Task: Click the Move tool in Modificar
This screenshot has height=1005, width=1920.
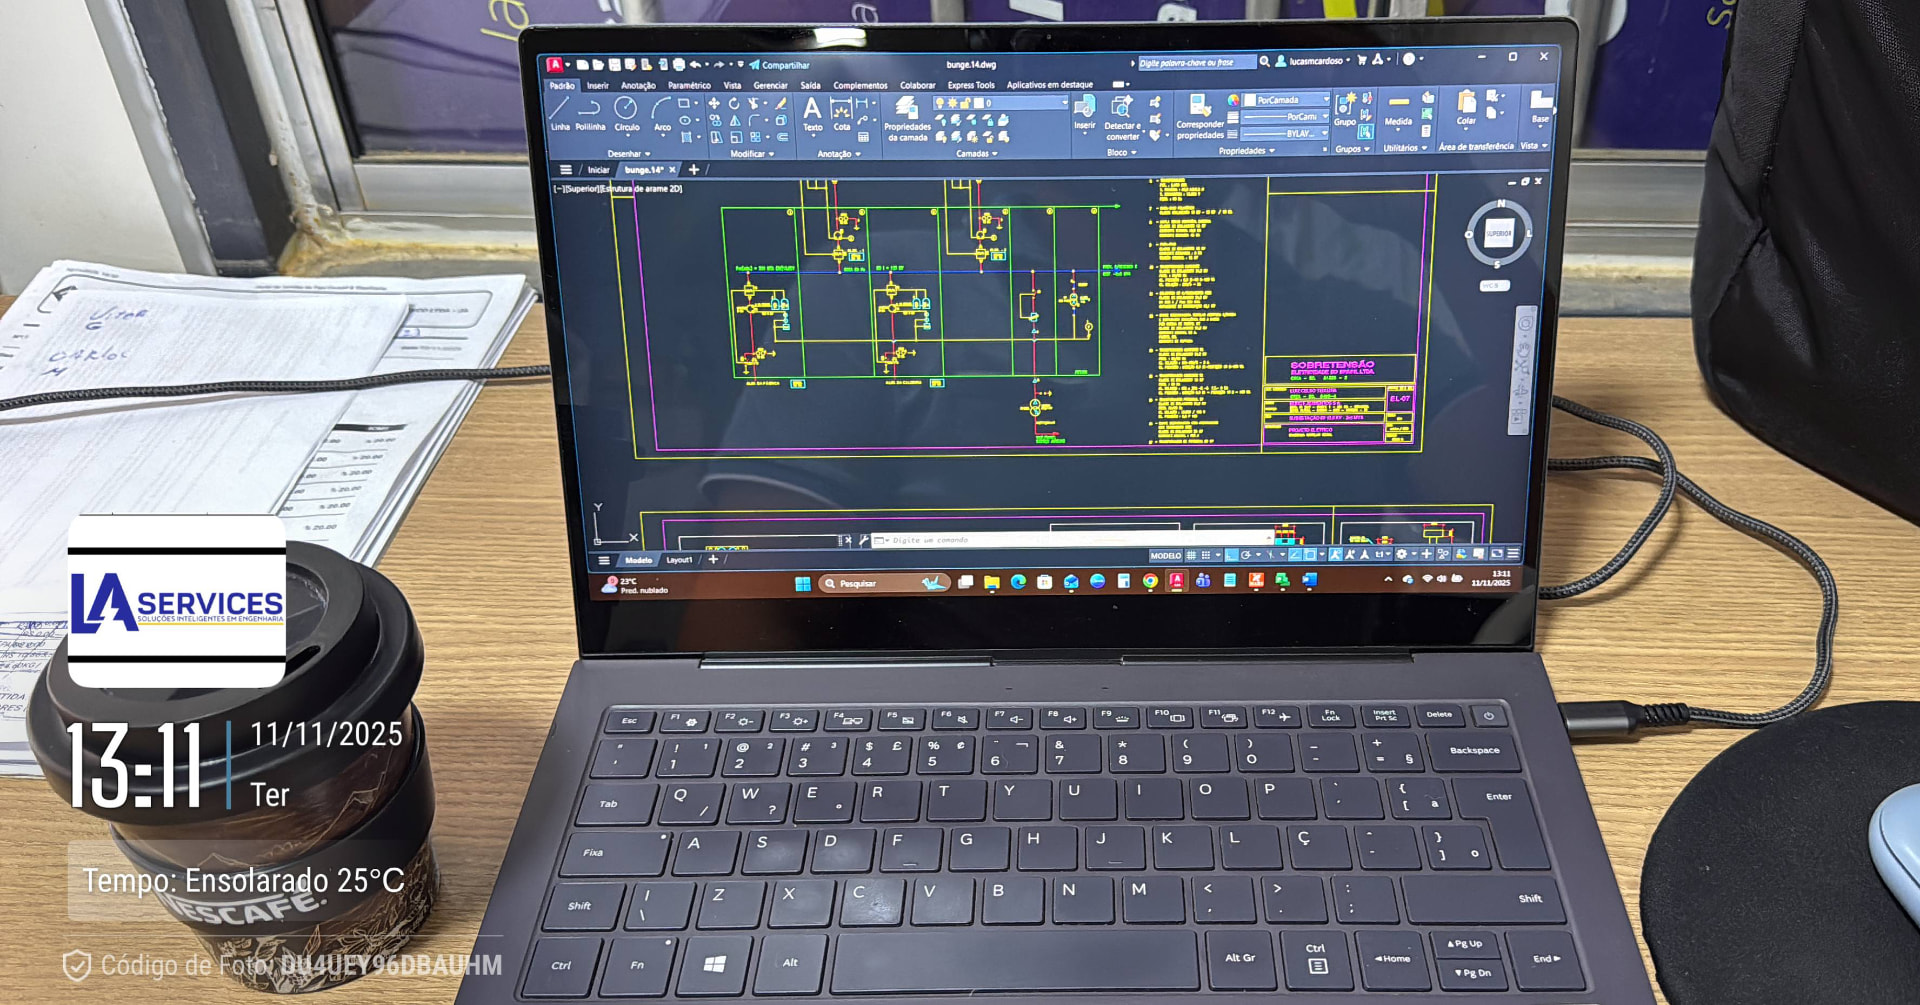Action: 714,103
